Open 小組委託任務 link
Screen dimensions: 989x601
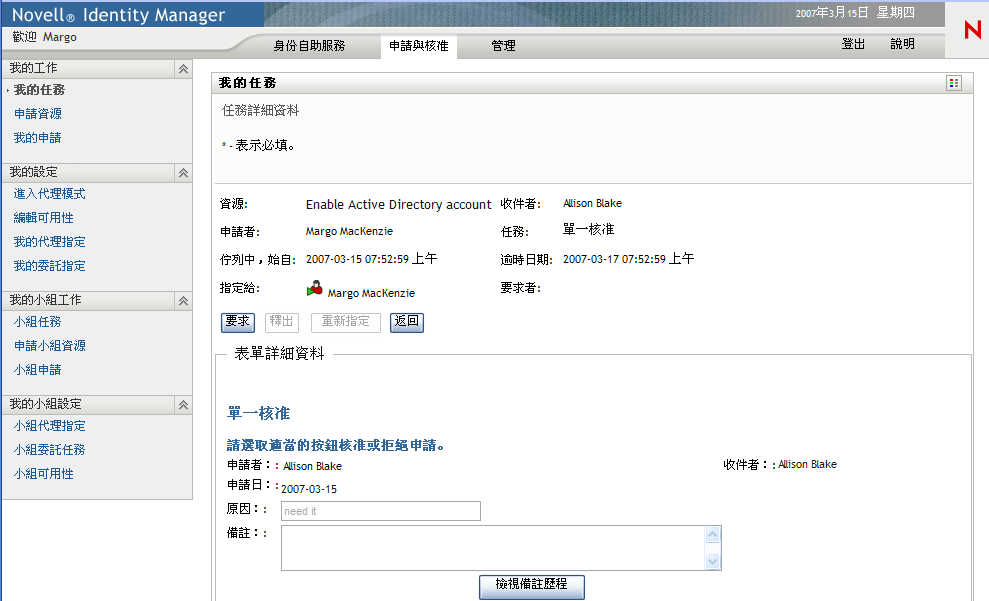point(50,450)
